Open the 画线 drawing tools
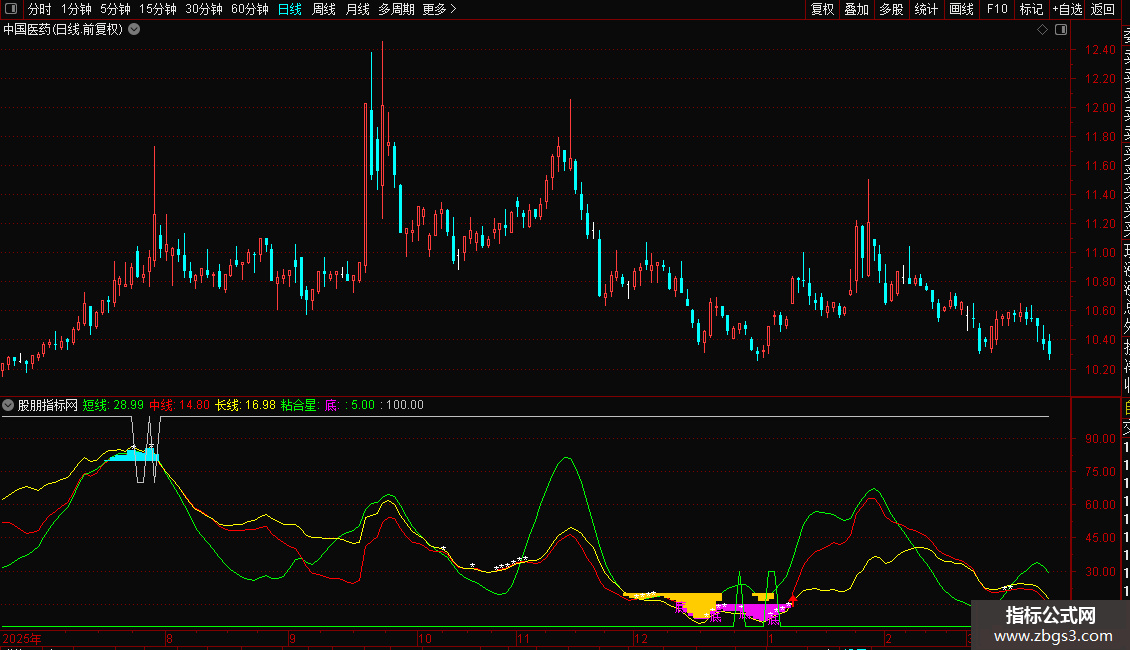This screenshot has width=1130, height=650. pyautogui.click(x=961, y=9)
